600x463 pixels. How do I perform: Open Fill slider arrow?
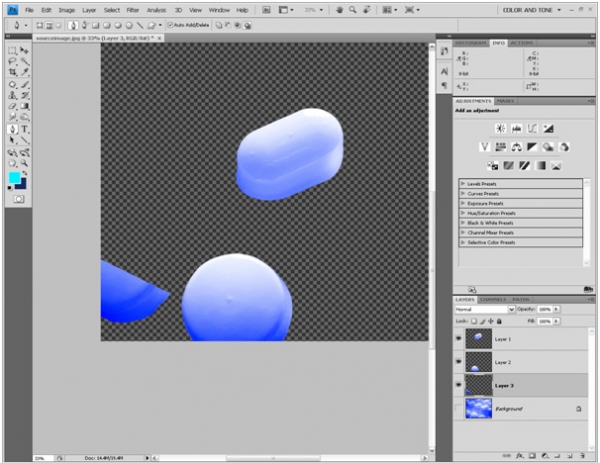556,321
